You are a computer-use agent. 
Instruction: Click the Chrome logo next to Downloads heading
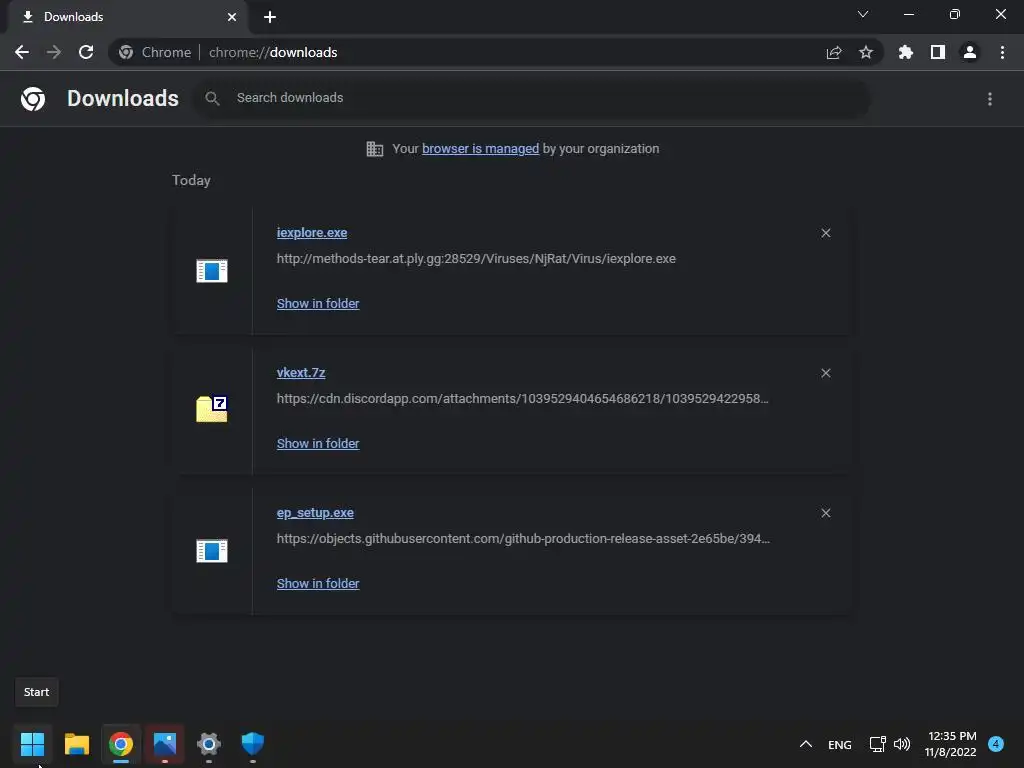[x=33, y=99]
